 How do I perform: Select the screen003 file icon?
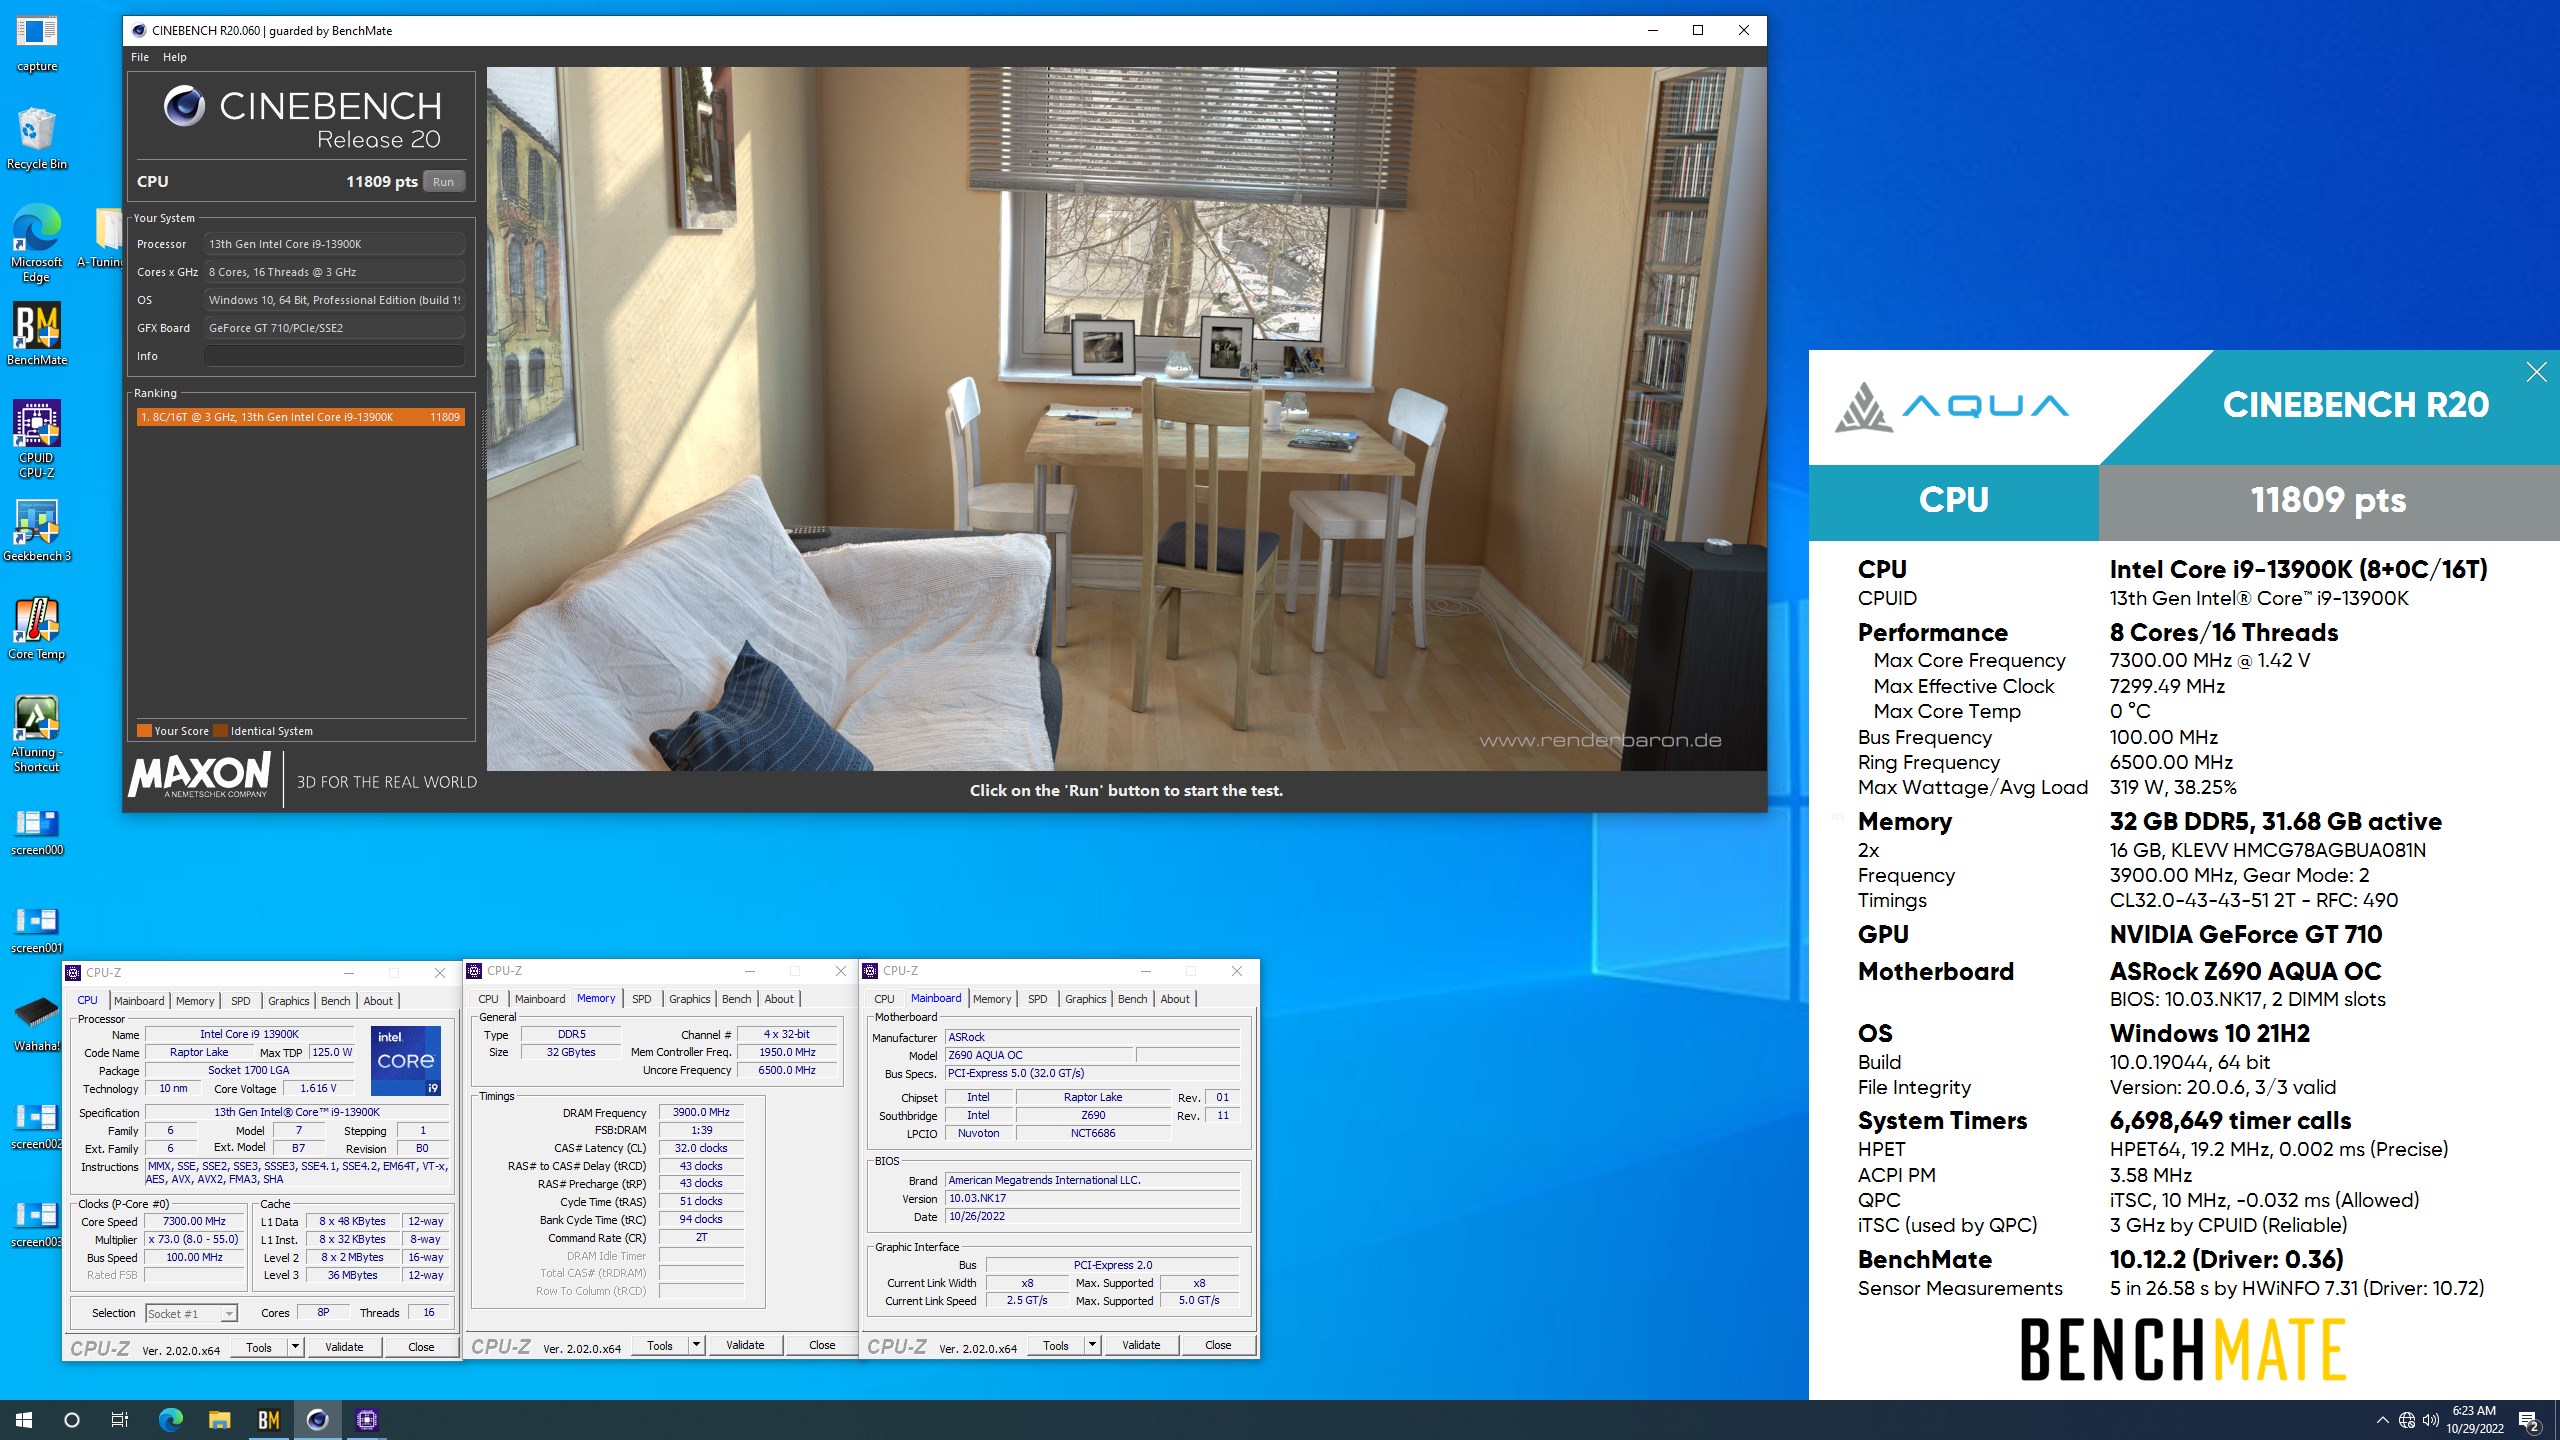37,1224
